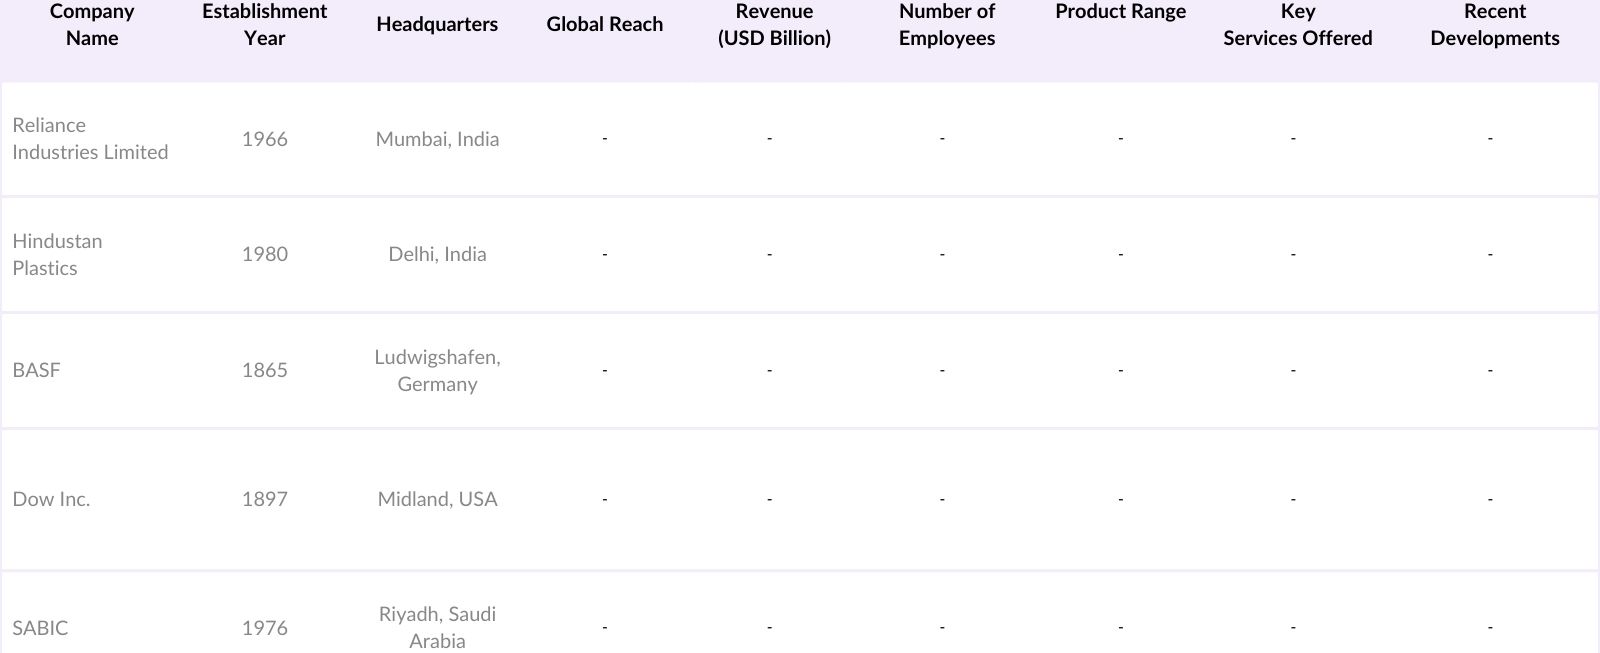Image resolution: width=1600 pixels, height=653 pixels.
Task: Click the 1980 establishment year cell
Action: tap(264, 254)
